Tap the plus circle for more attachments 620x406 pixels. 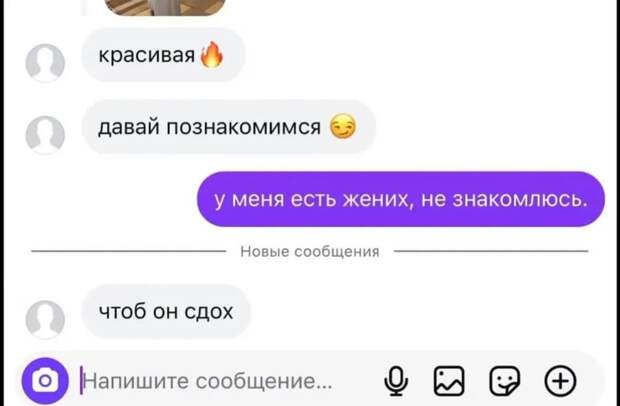[560, 381]
